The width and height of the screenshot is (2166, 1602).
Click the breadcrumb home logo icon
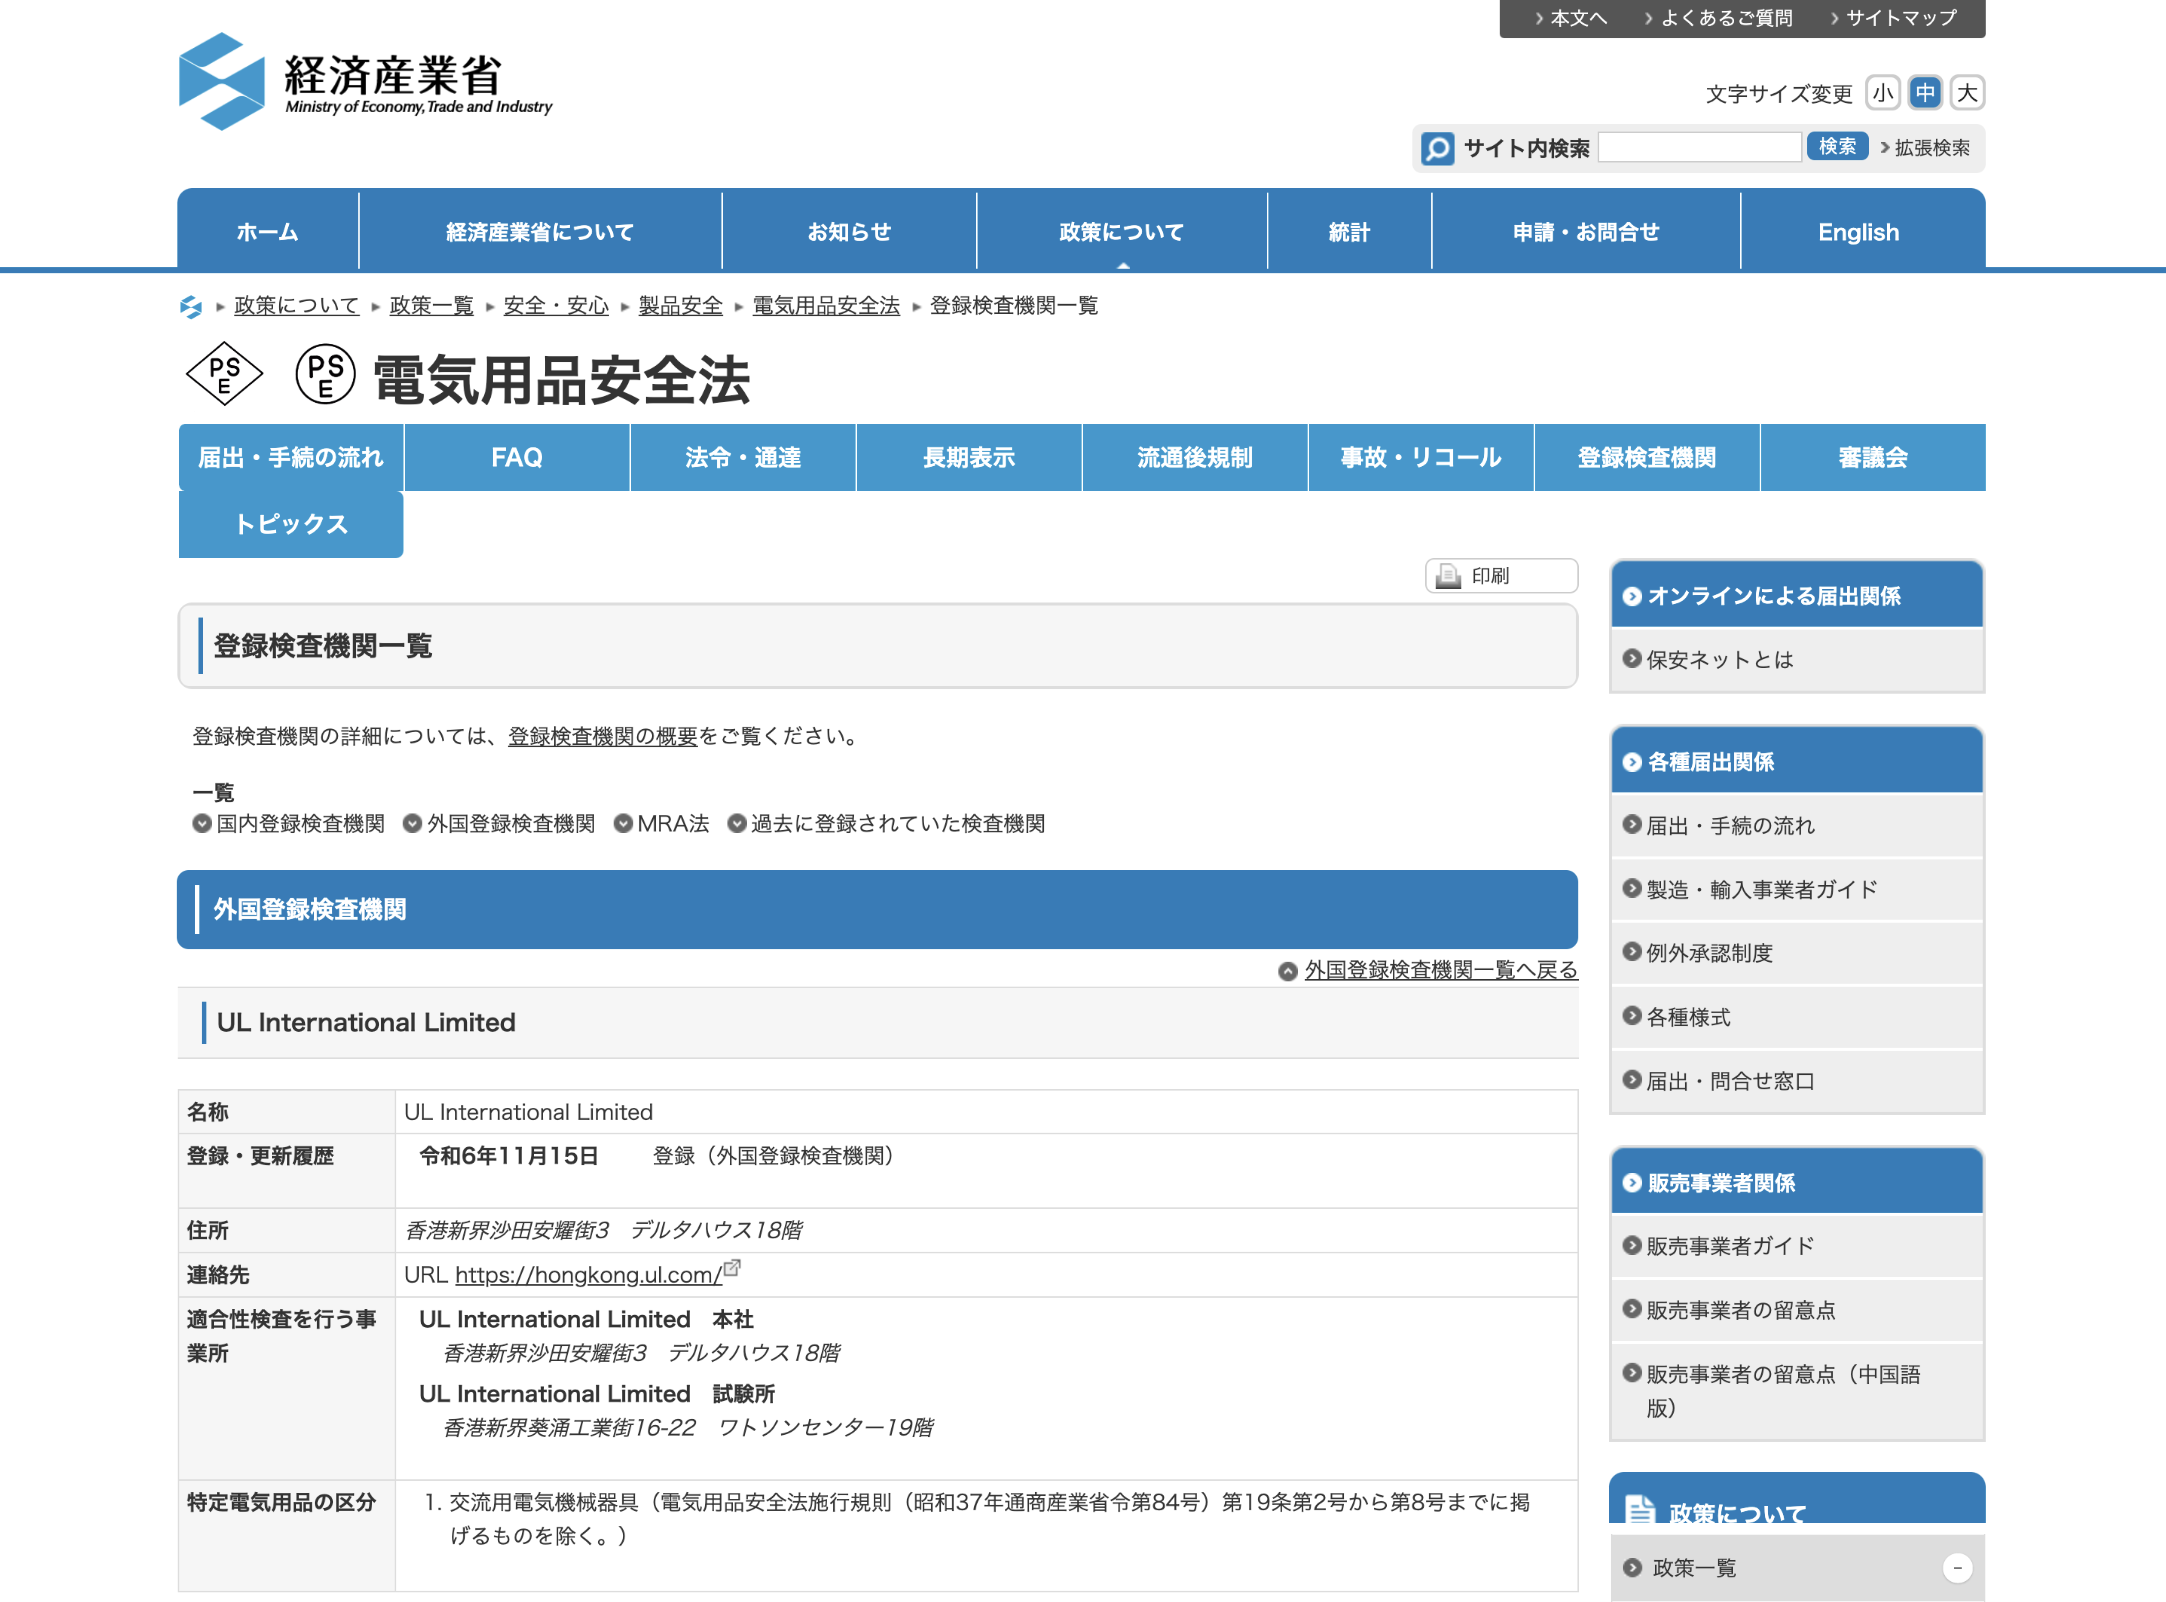tap(191, 307)
